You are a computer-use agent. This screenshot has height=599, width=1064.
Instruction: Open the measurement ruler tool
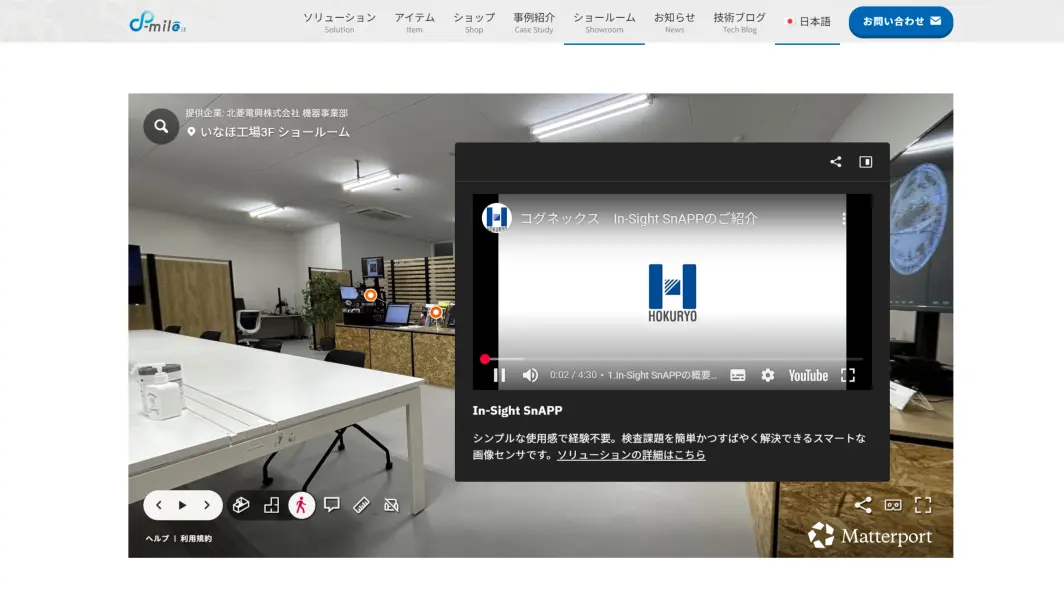[362, 505]
